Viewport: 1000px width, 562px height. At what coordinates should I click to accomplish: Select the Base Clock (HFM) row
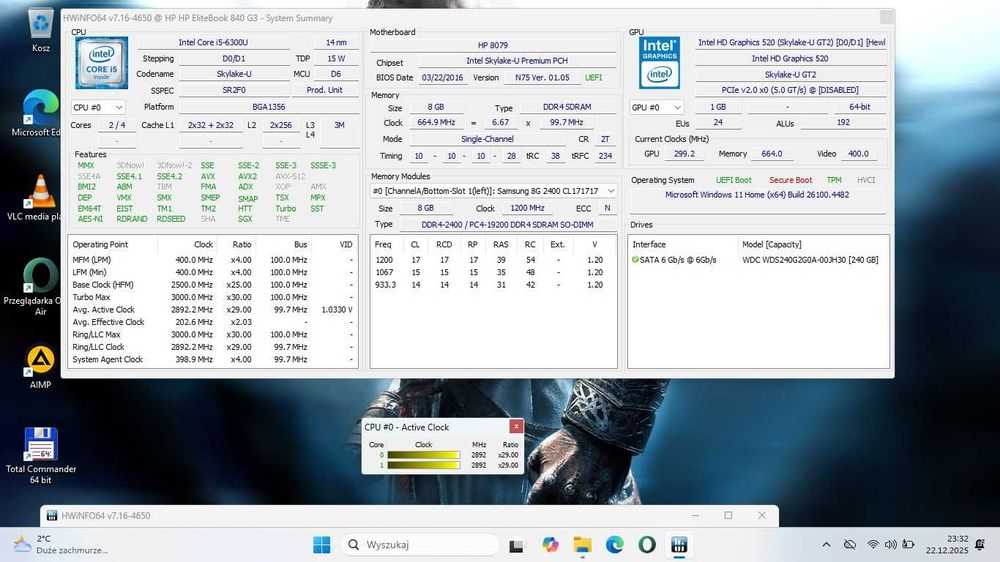[x=212, y=285]
